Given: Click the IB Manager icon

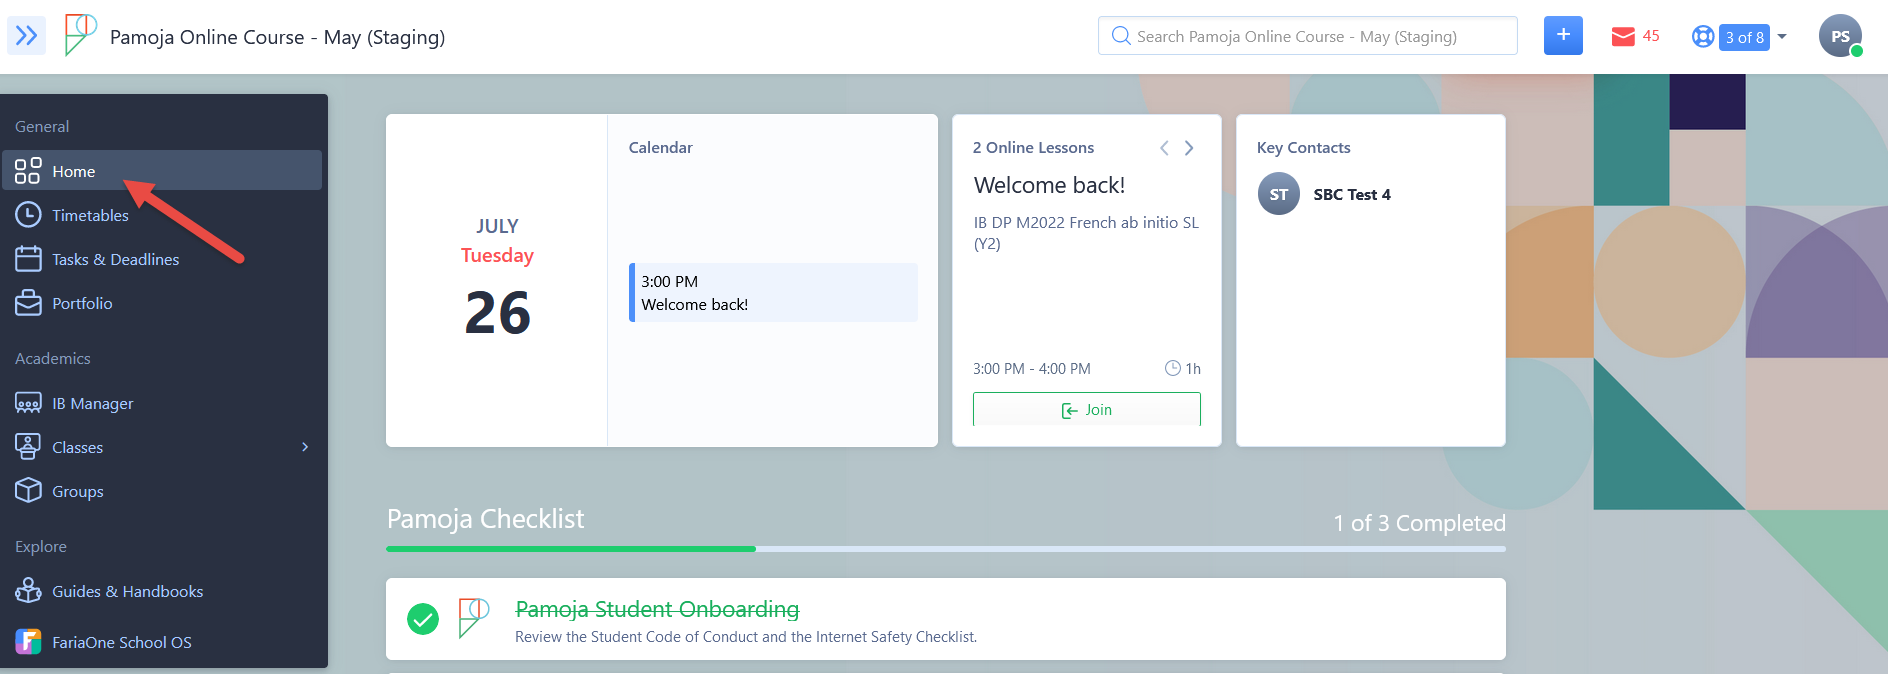Looking at the screenshot, I should click(x=28, y=403).
